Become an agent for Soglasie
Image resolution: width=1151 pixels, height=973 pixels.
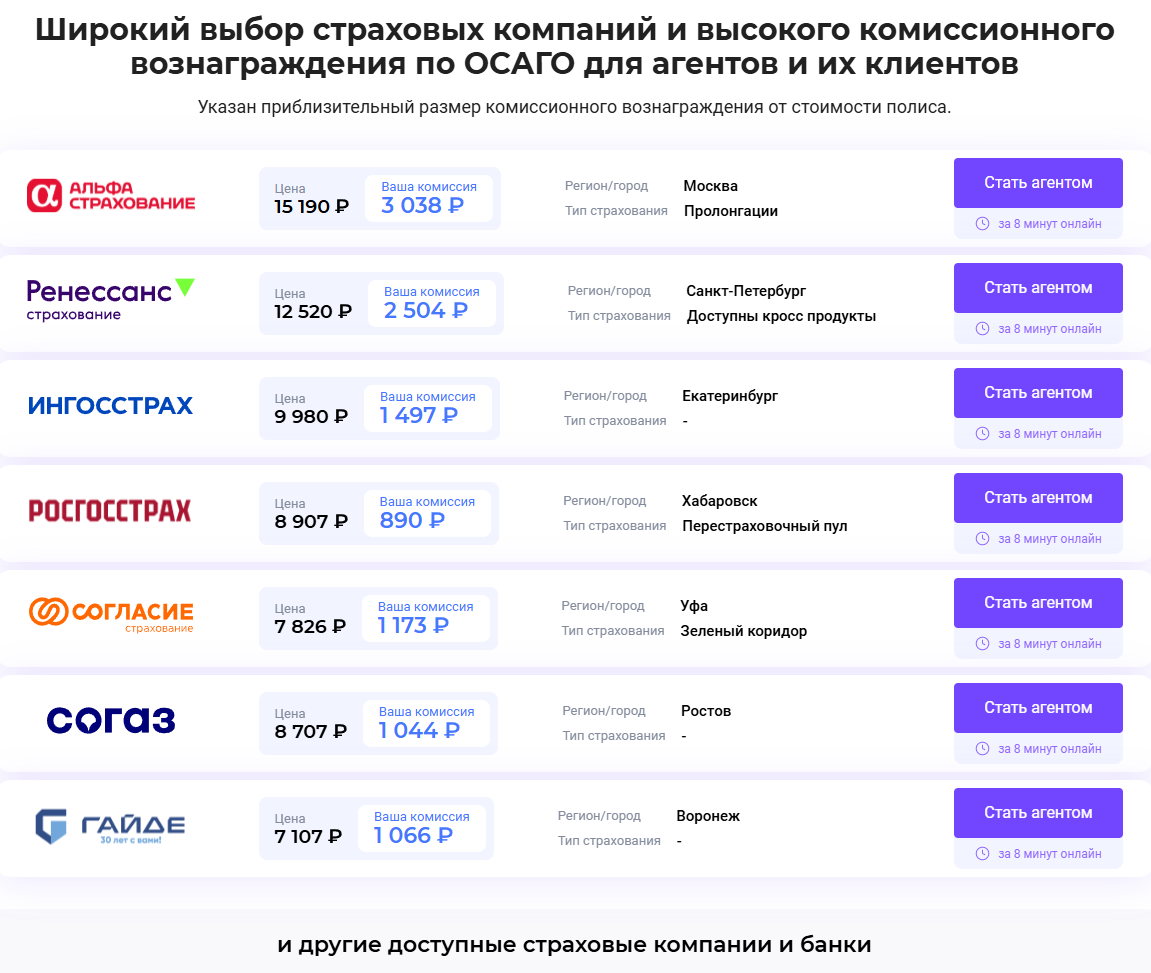pyautogui.click(x=1038, y=603)
